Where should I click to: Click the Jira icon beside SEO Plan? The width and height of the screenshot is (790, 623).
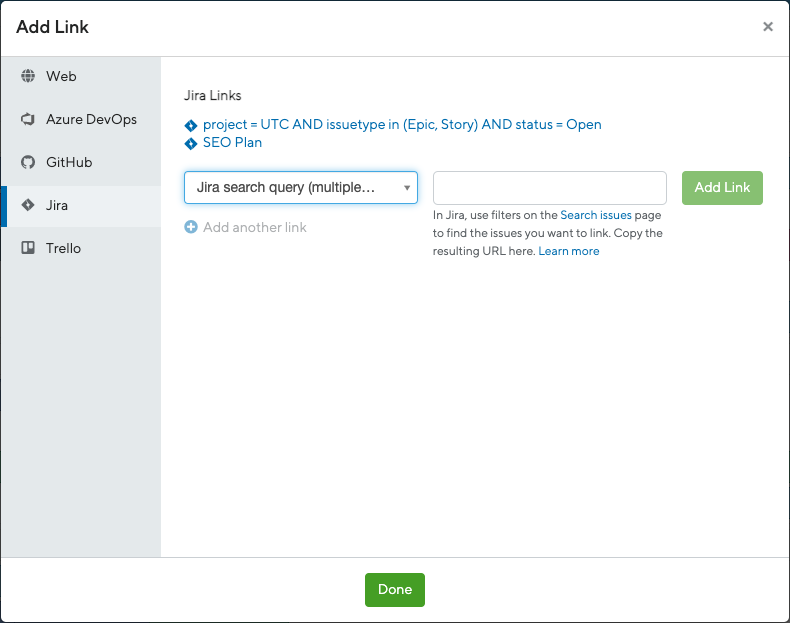tap(191, 143)
